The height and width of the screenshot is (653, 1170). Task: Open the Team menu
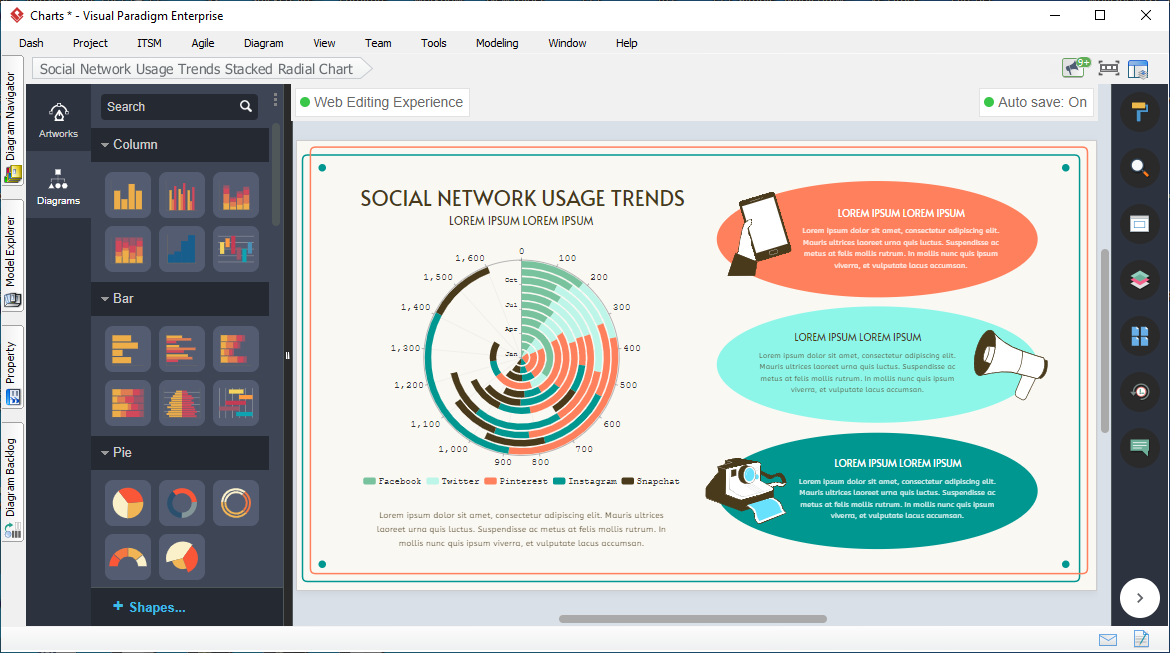coord(378,43)
